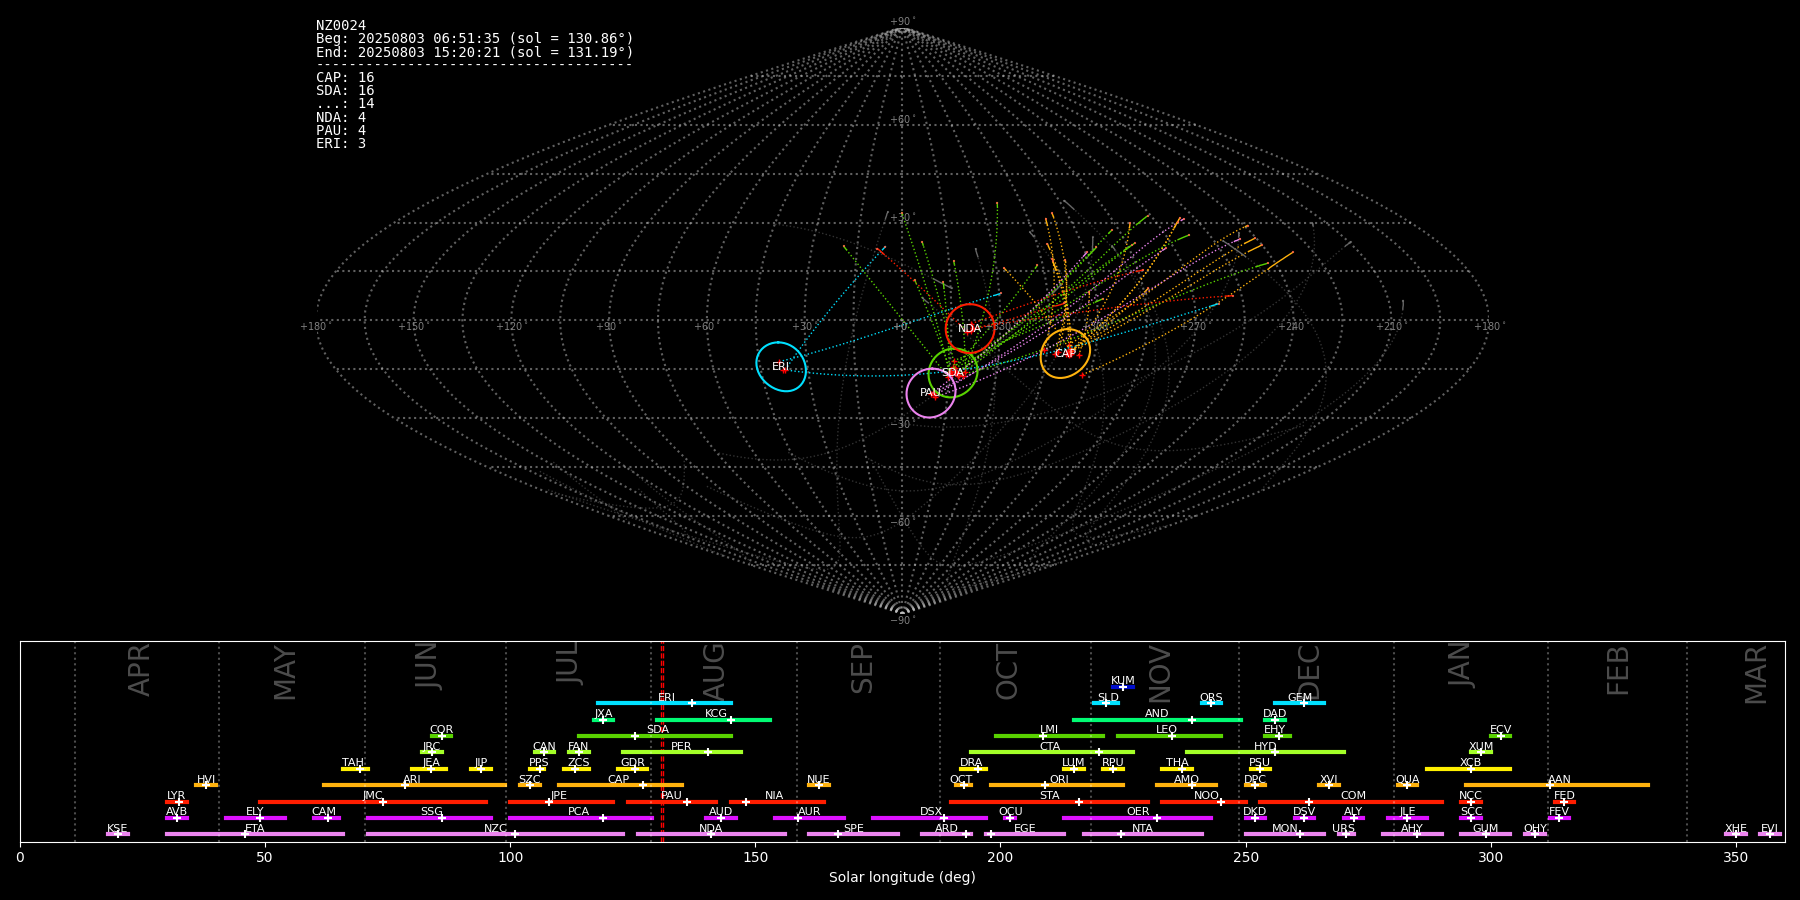Select the ETA shower bar in timeline
This screenshot has height=900, width=1800.
pos(255,834)
